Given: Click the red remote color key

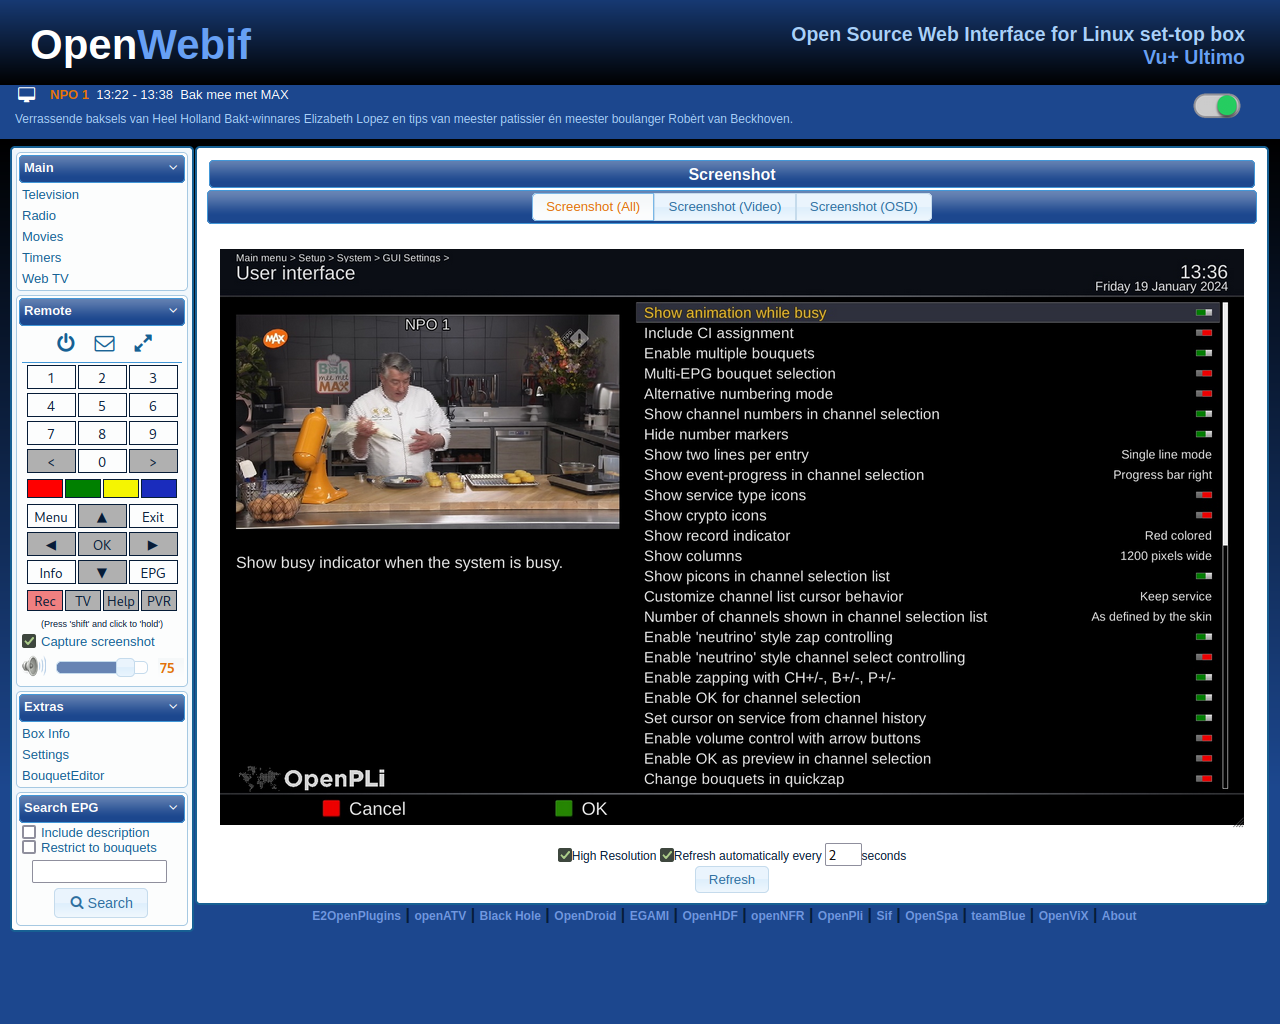Looking at the screenshot, I should pyautogui.click(x=45, y=488).
